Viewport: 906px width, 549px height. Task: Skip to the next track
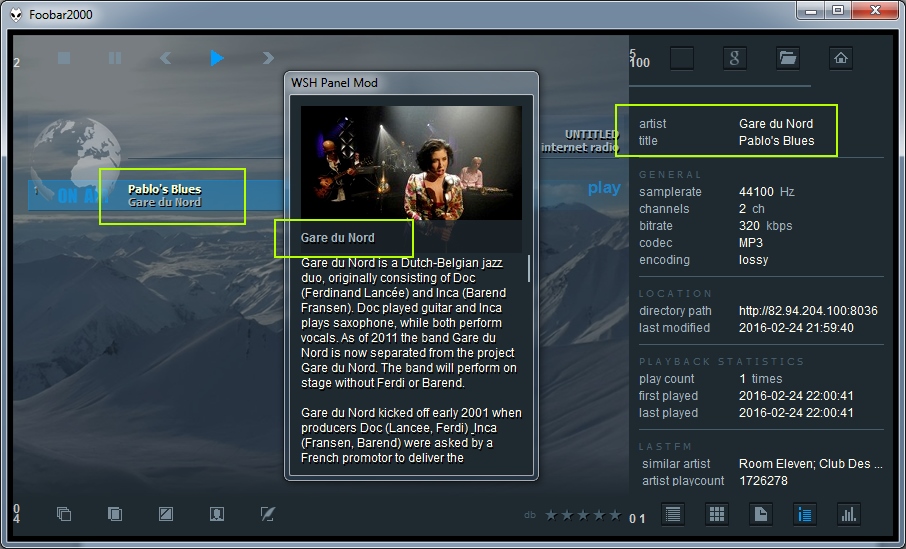tap(268, 58)
